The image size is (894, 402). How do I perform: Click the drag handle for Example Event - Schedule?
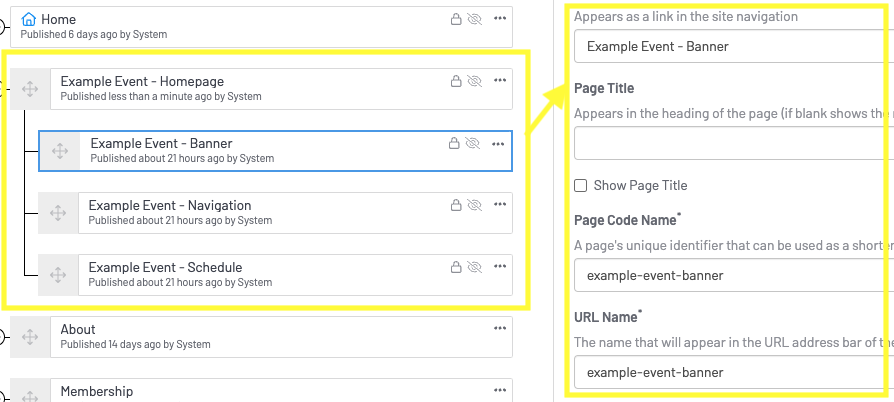click(x=58, y=275)
